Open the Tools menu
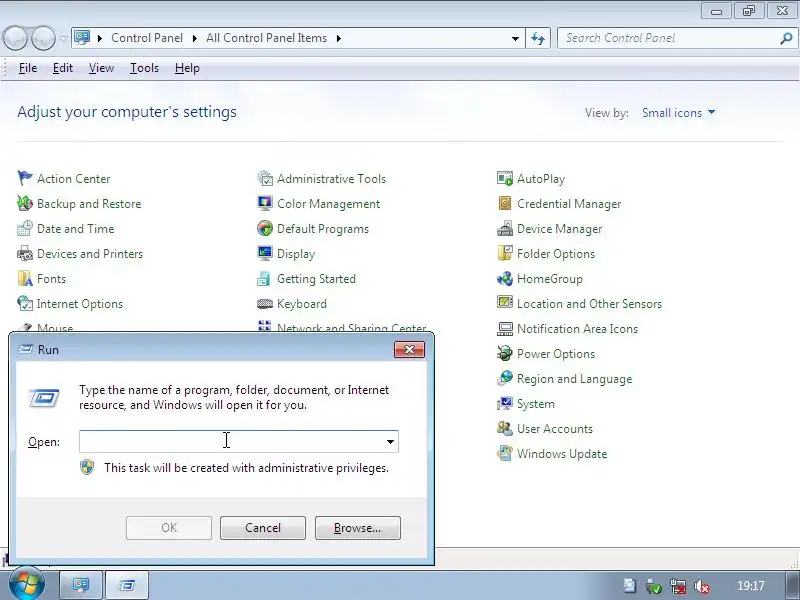Viewport: 800px width, 600px height. pyautogui.click(x=144, y=68)
